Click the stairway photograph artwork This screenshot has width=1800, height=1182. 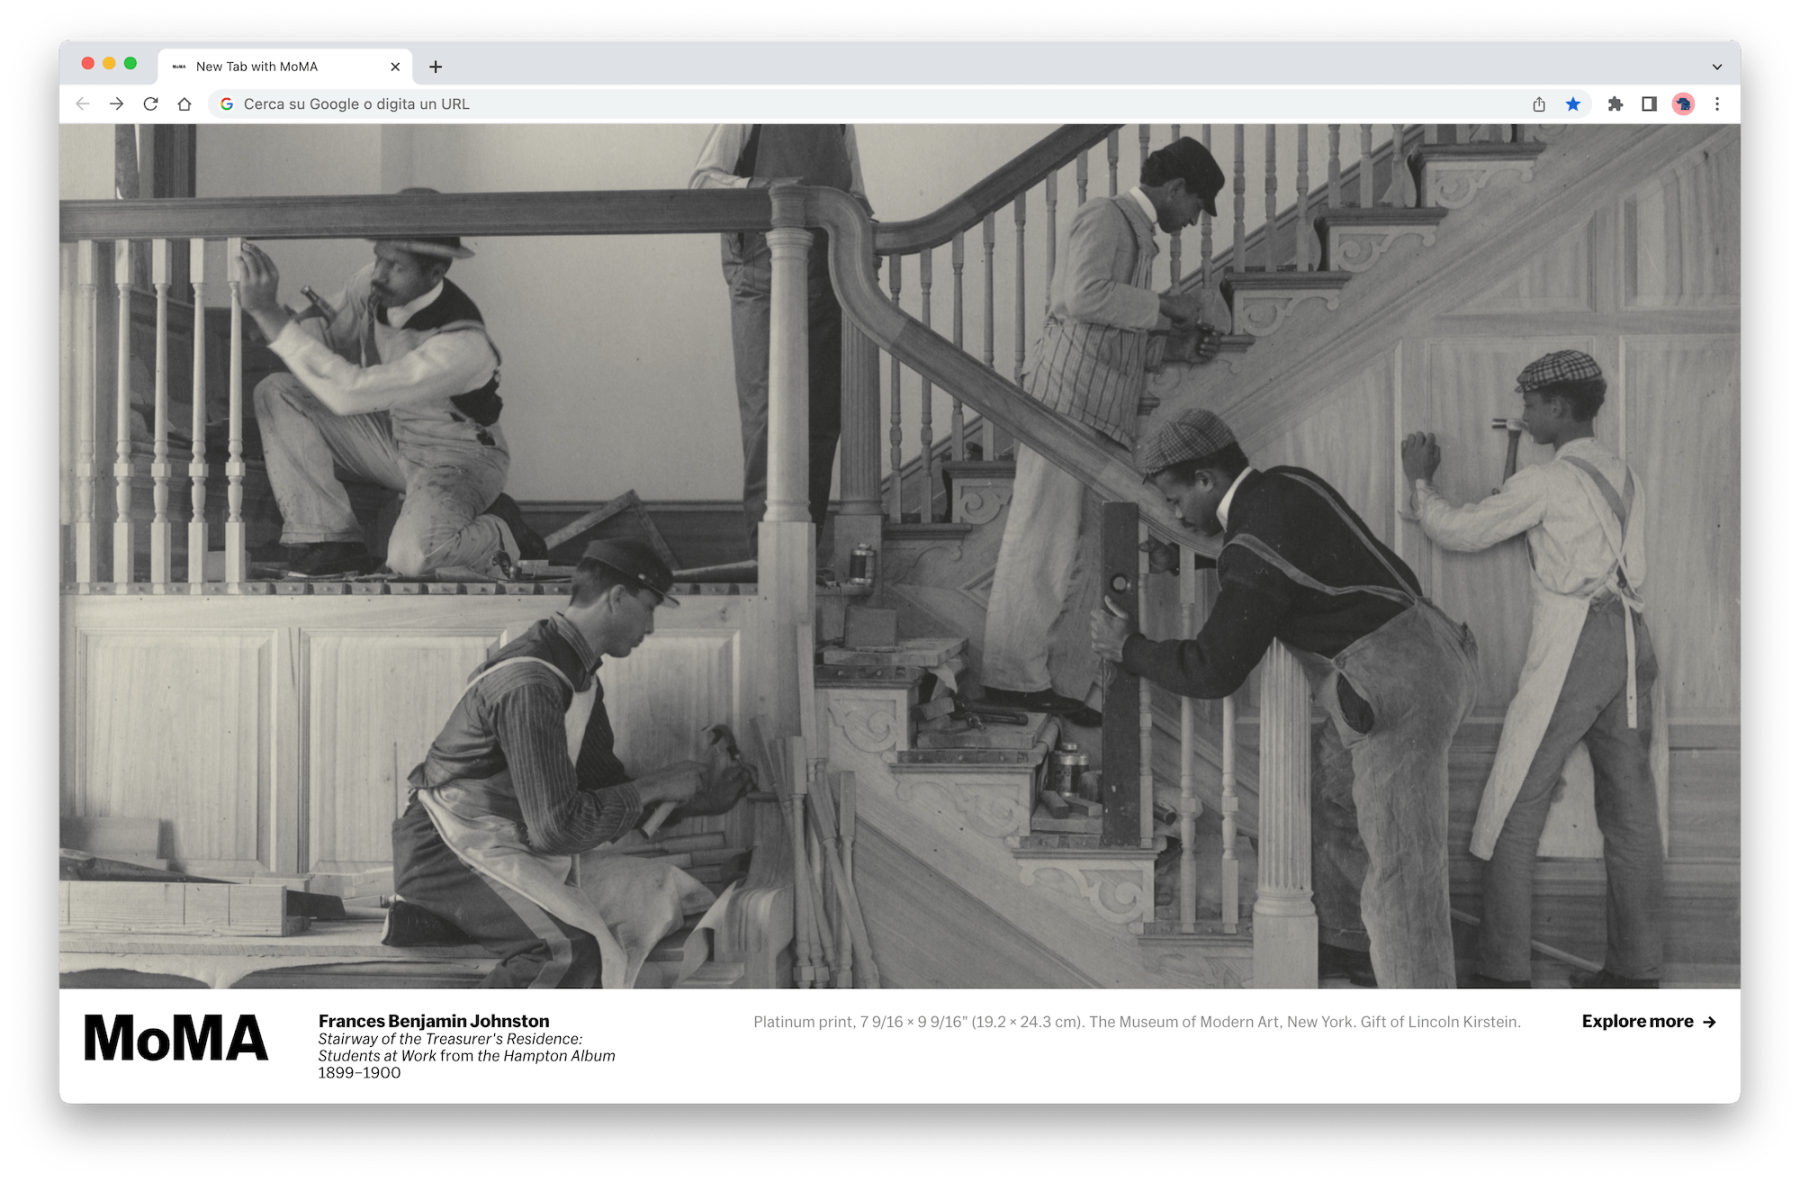pyautogui.click(x=899, y=556)
